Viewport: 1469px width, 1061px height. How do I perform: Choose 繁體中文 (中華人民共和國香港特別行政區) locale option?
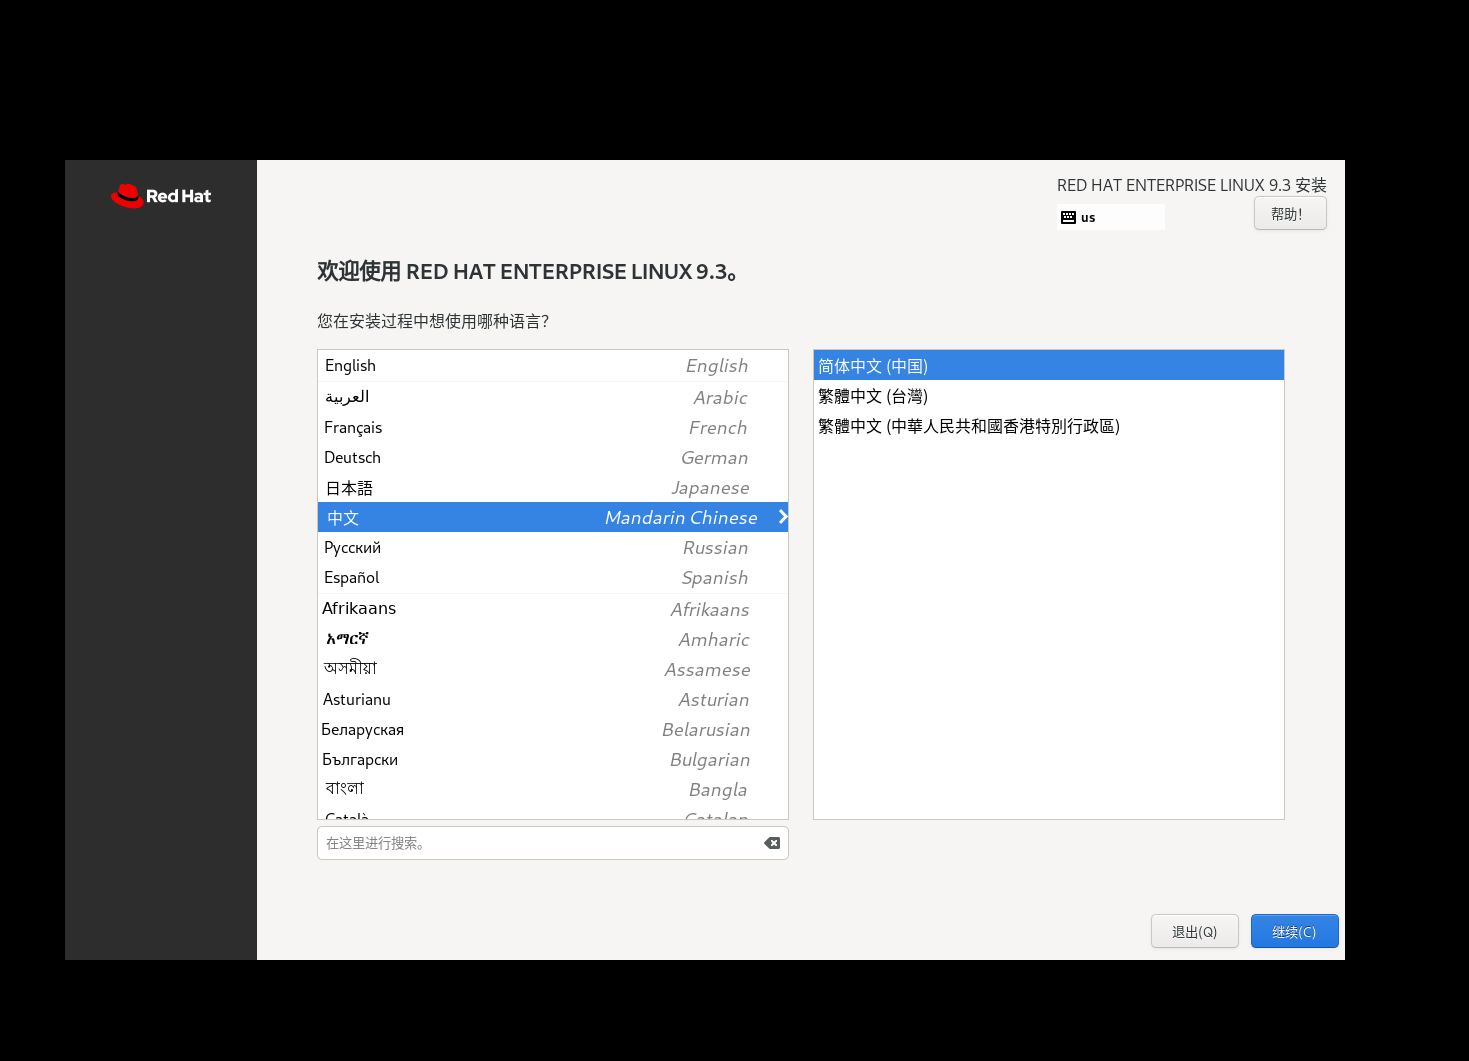pos(1000,426)
